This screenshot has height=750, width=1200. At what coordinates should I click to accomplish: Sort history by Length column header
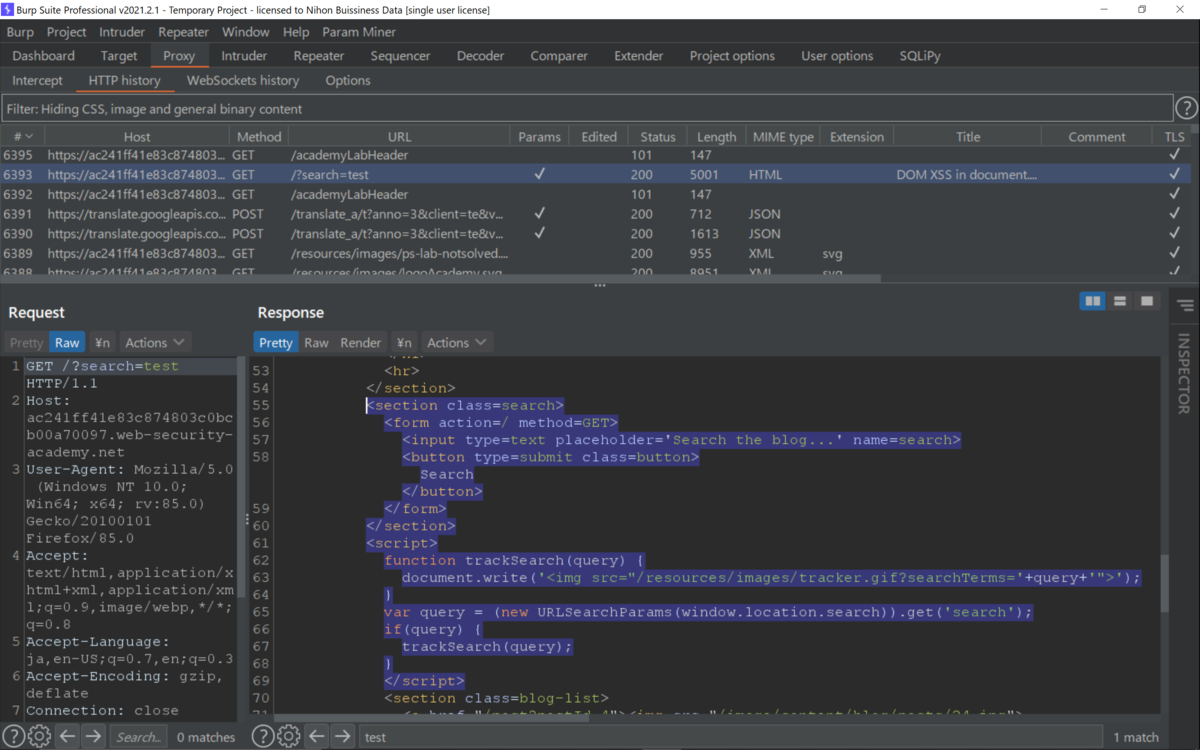pos(716,136)
